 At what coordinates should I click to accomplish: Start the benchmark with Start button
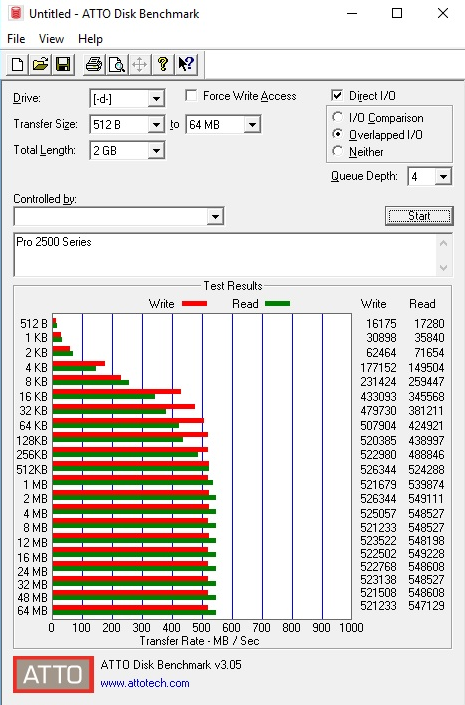[x=419, y=216]
